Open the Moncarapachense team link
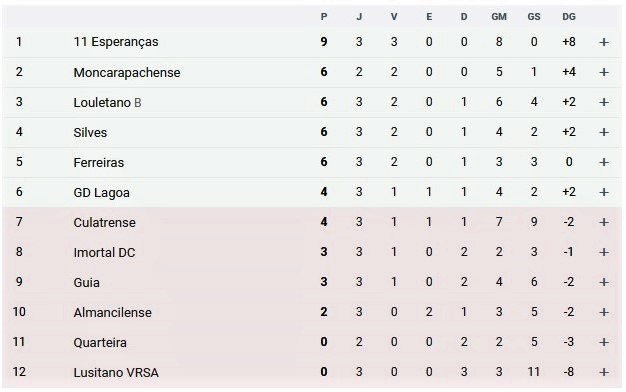 click(x=127, y=72)
